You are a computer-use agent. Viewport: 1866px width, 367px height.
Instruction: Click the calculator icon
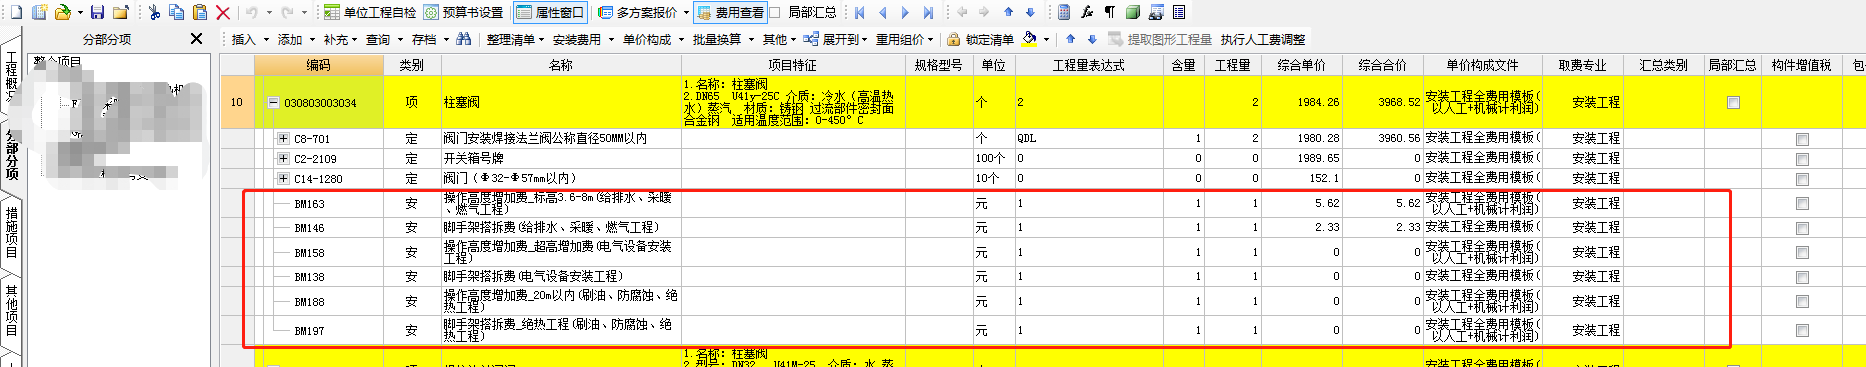(1064, 12)
